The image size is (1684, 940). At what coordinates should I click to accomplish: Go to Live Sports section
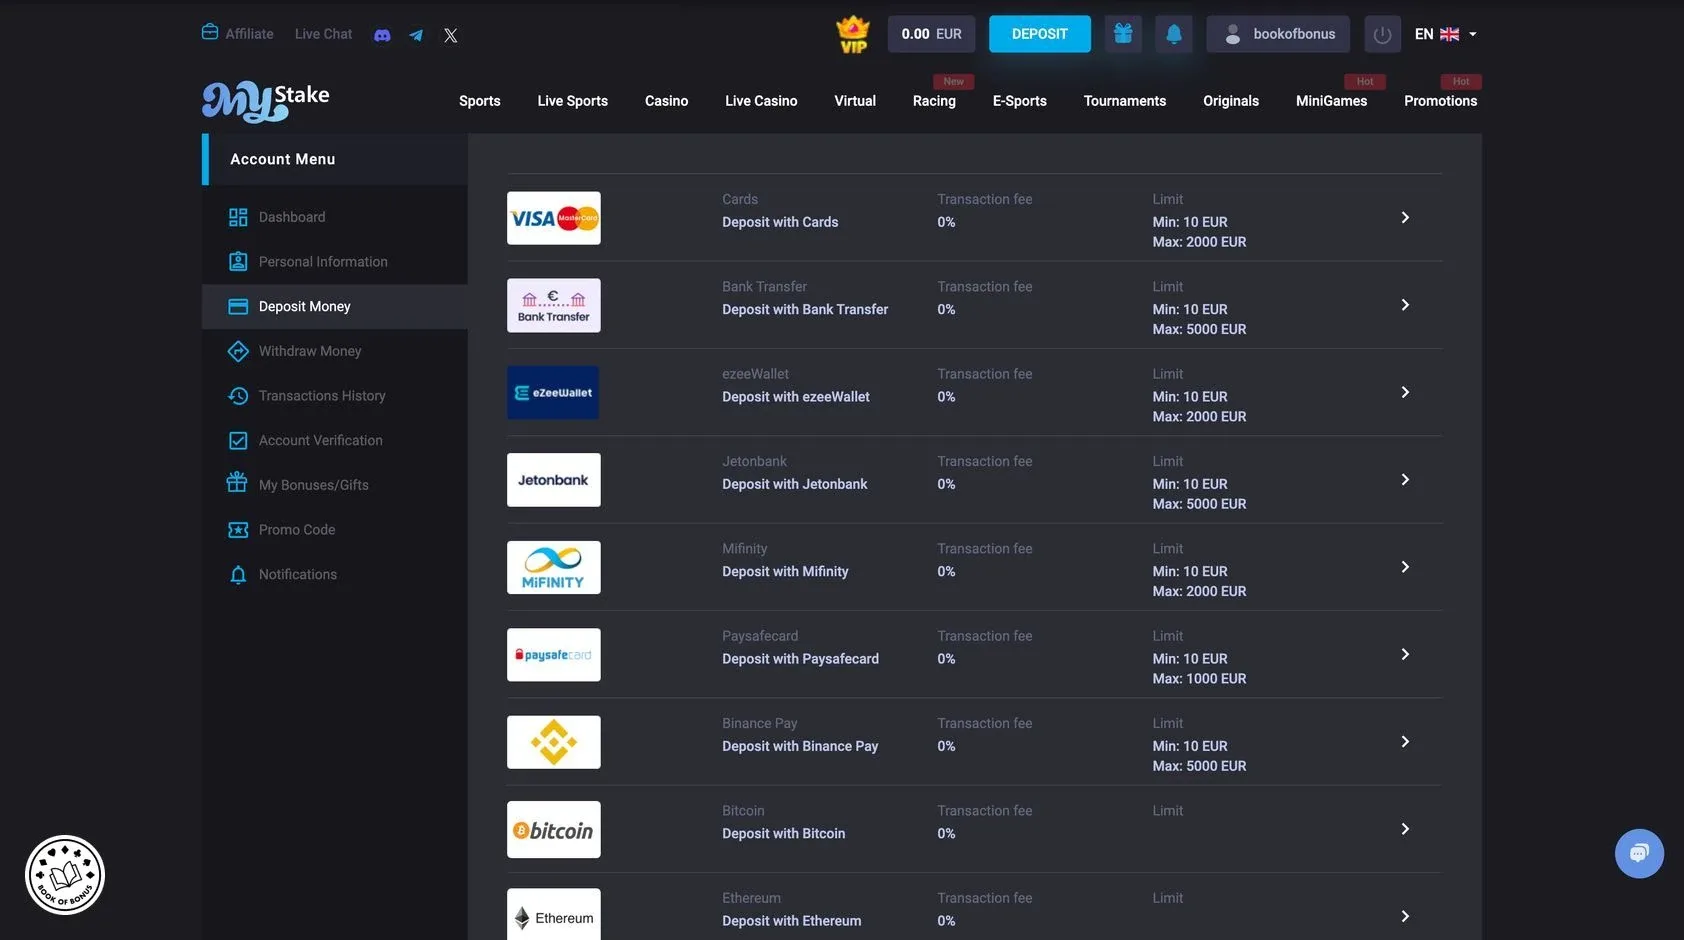(x=573, y=101)
